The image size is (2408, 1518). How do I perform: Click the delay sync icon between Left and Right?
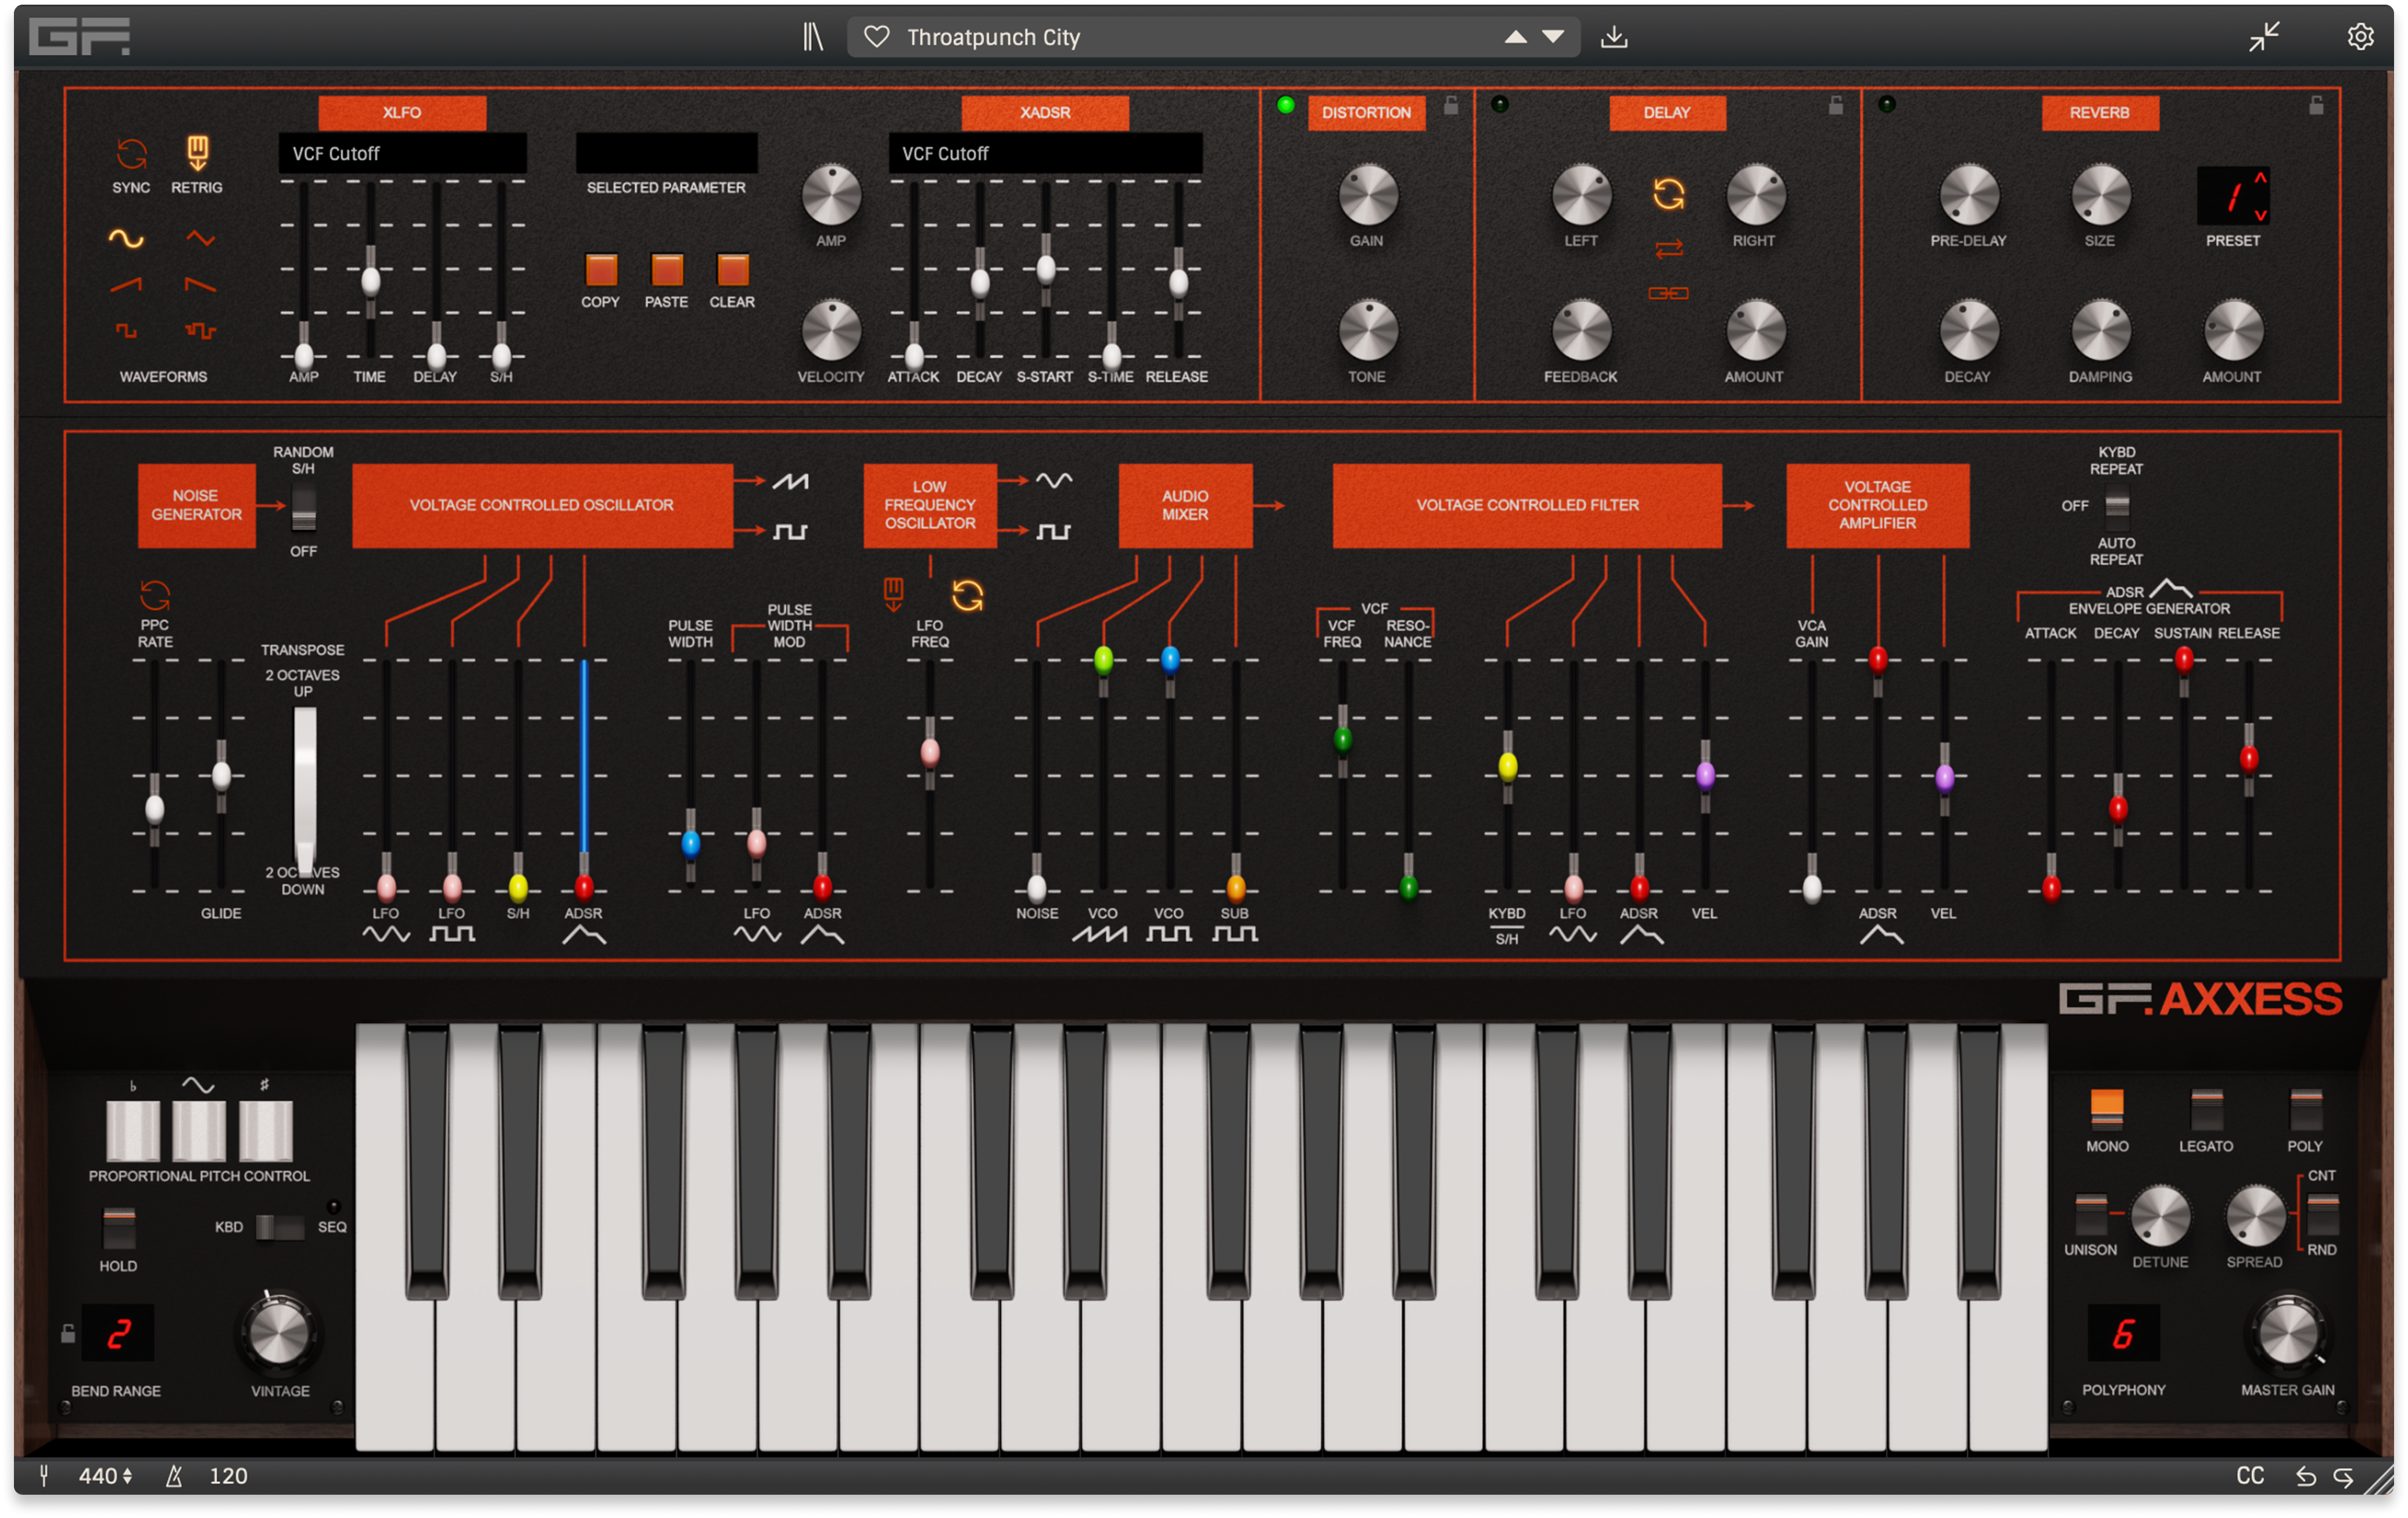tap(1668, 193)
